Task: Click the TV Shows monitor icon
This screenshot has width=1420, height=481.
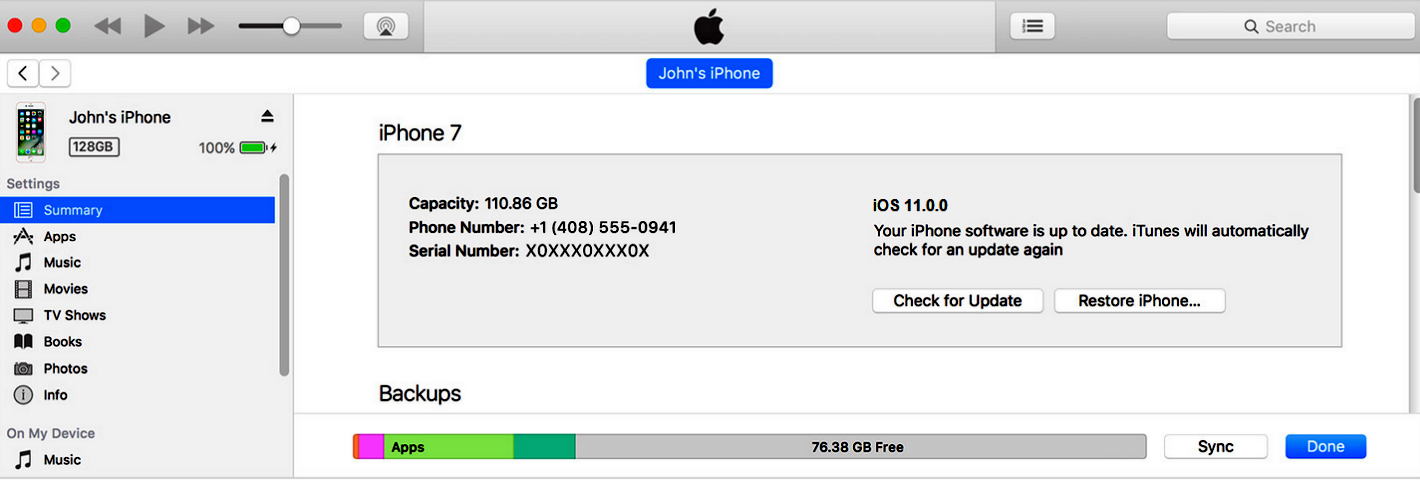Action: (23, 315)
